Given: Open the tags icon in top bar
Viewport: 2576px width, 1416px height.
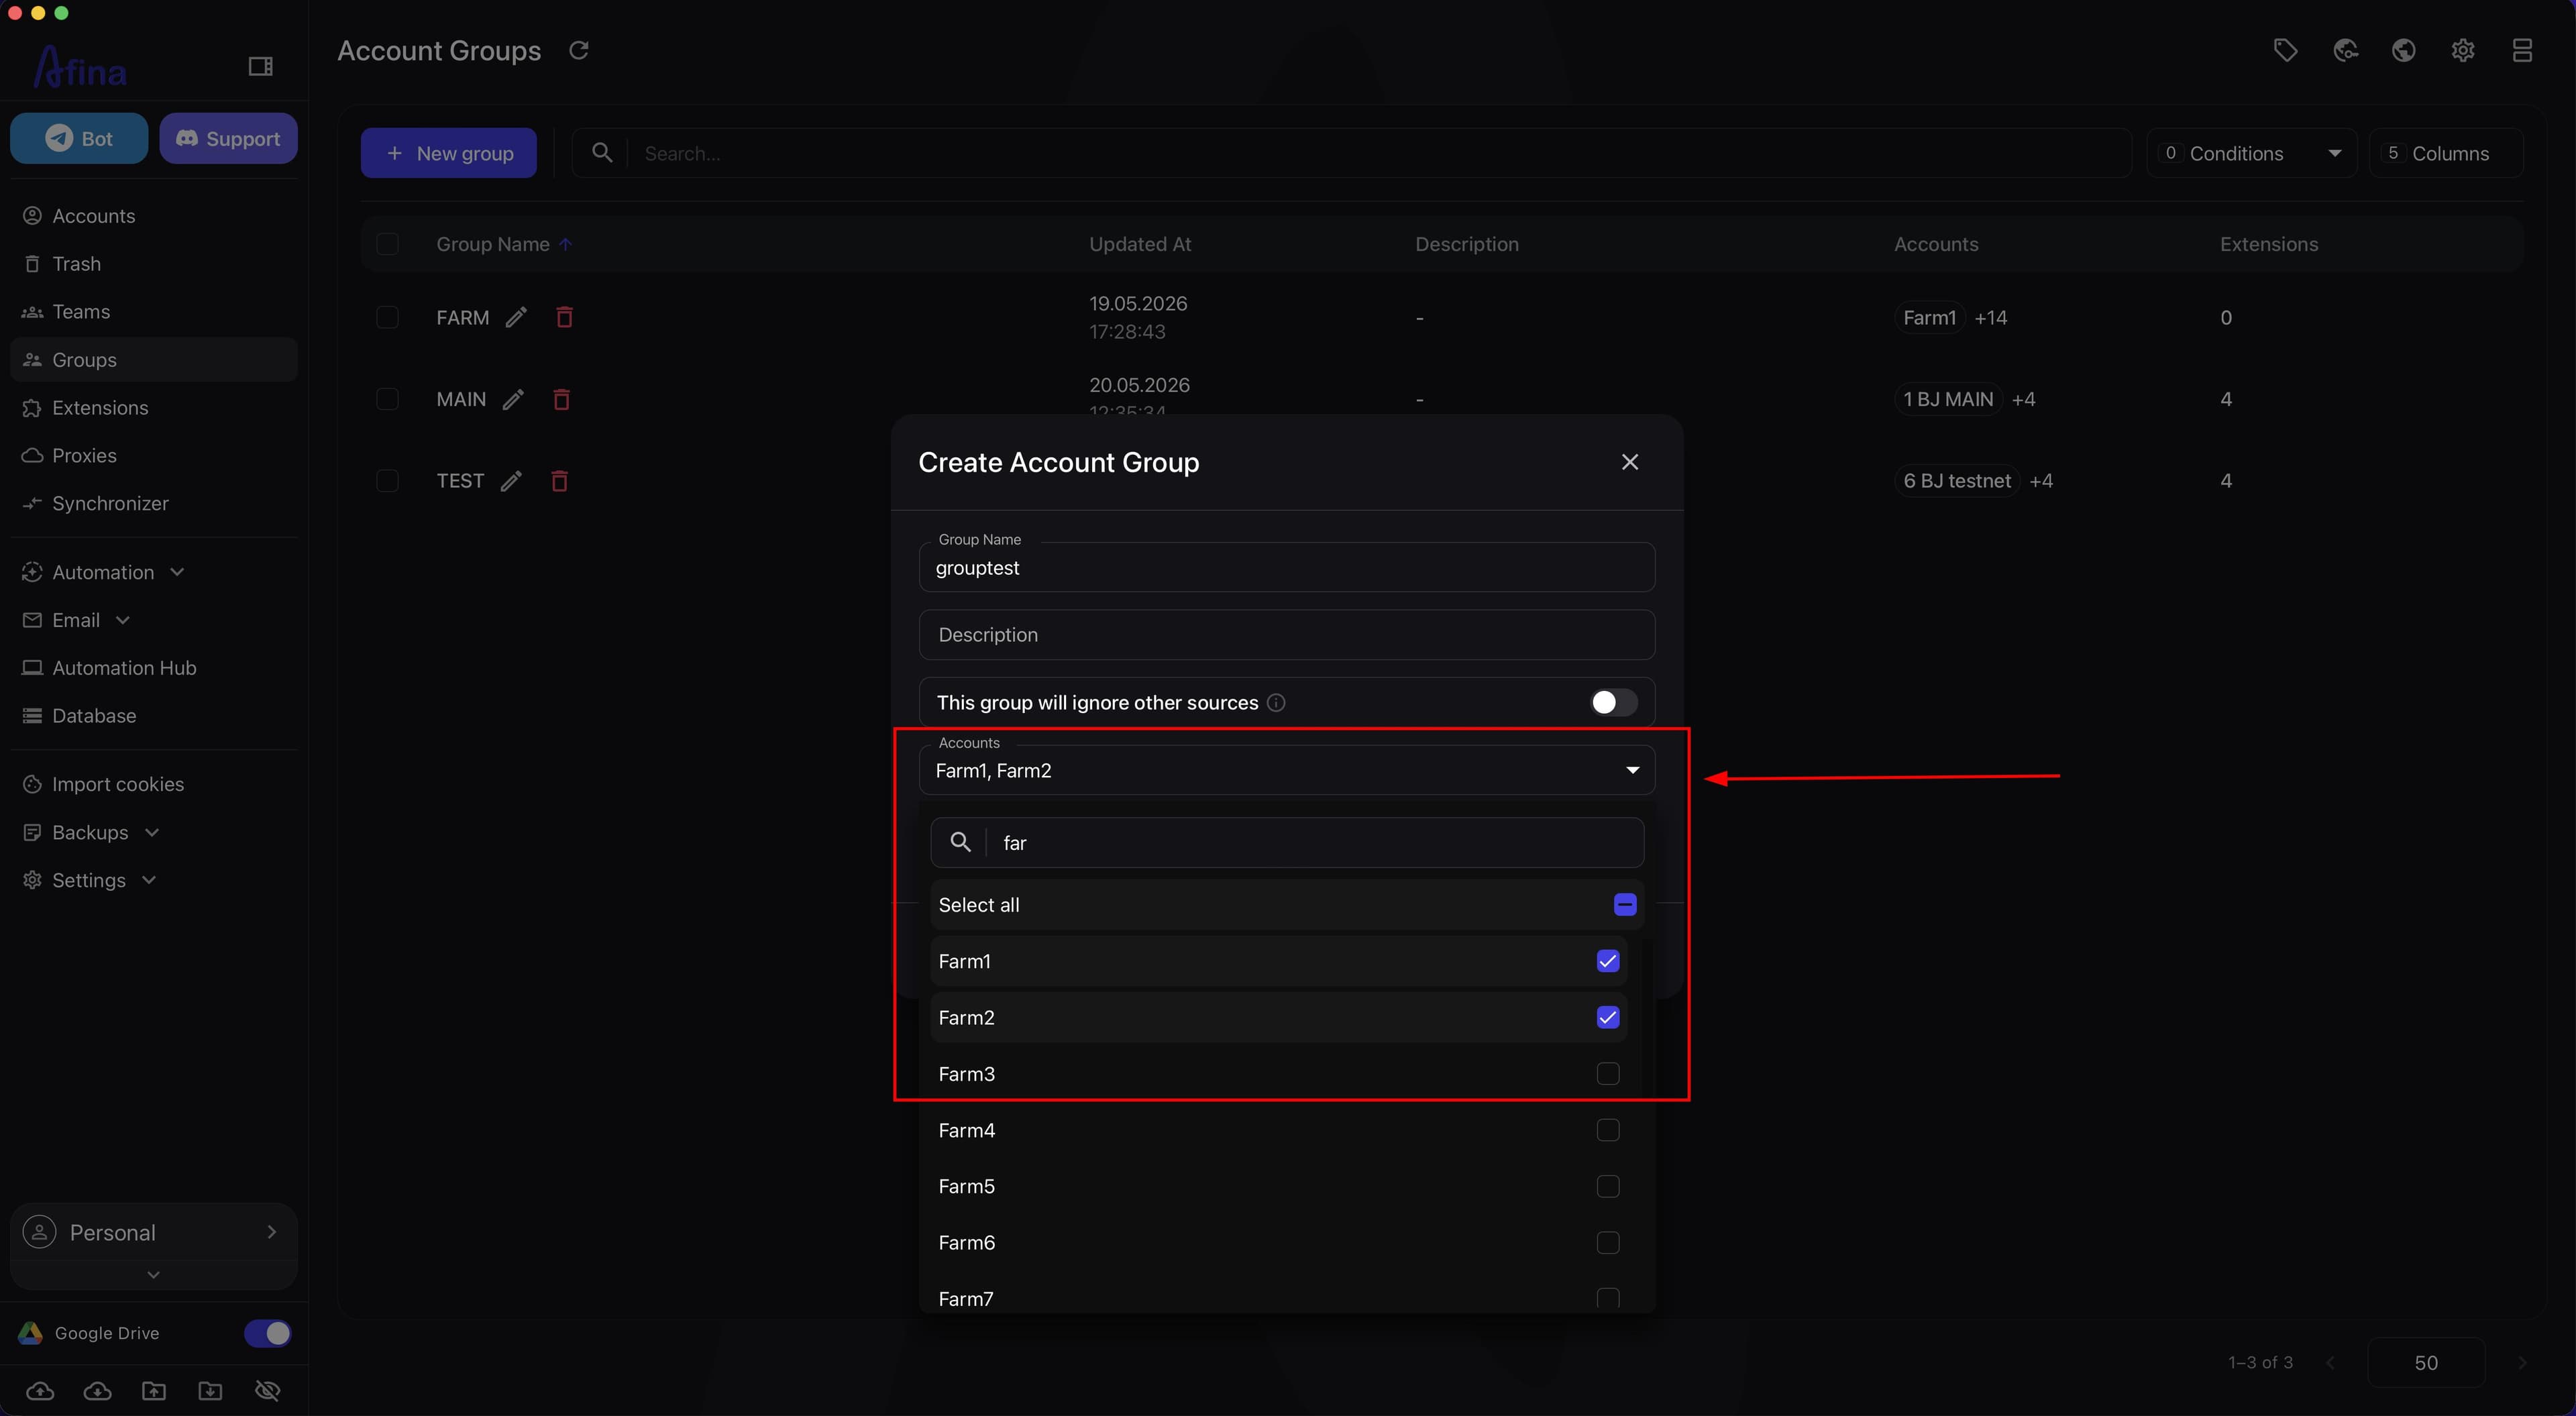Looking at the screenshot, I should click(x=2285, y=50).
